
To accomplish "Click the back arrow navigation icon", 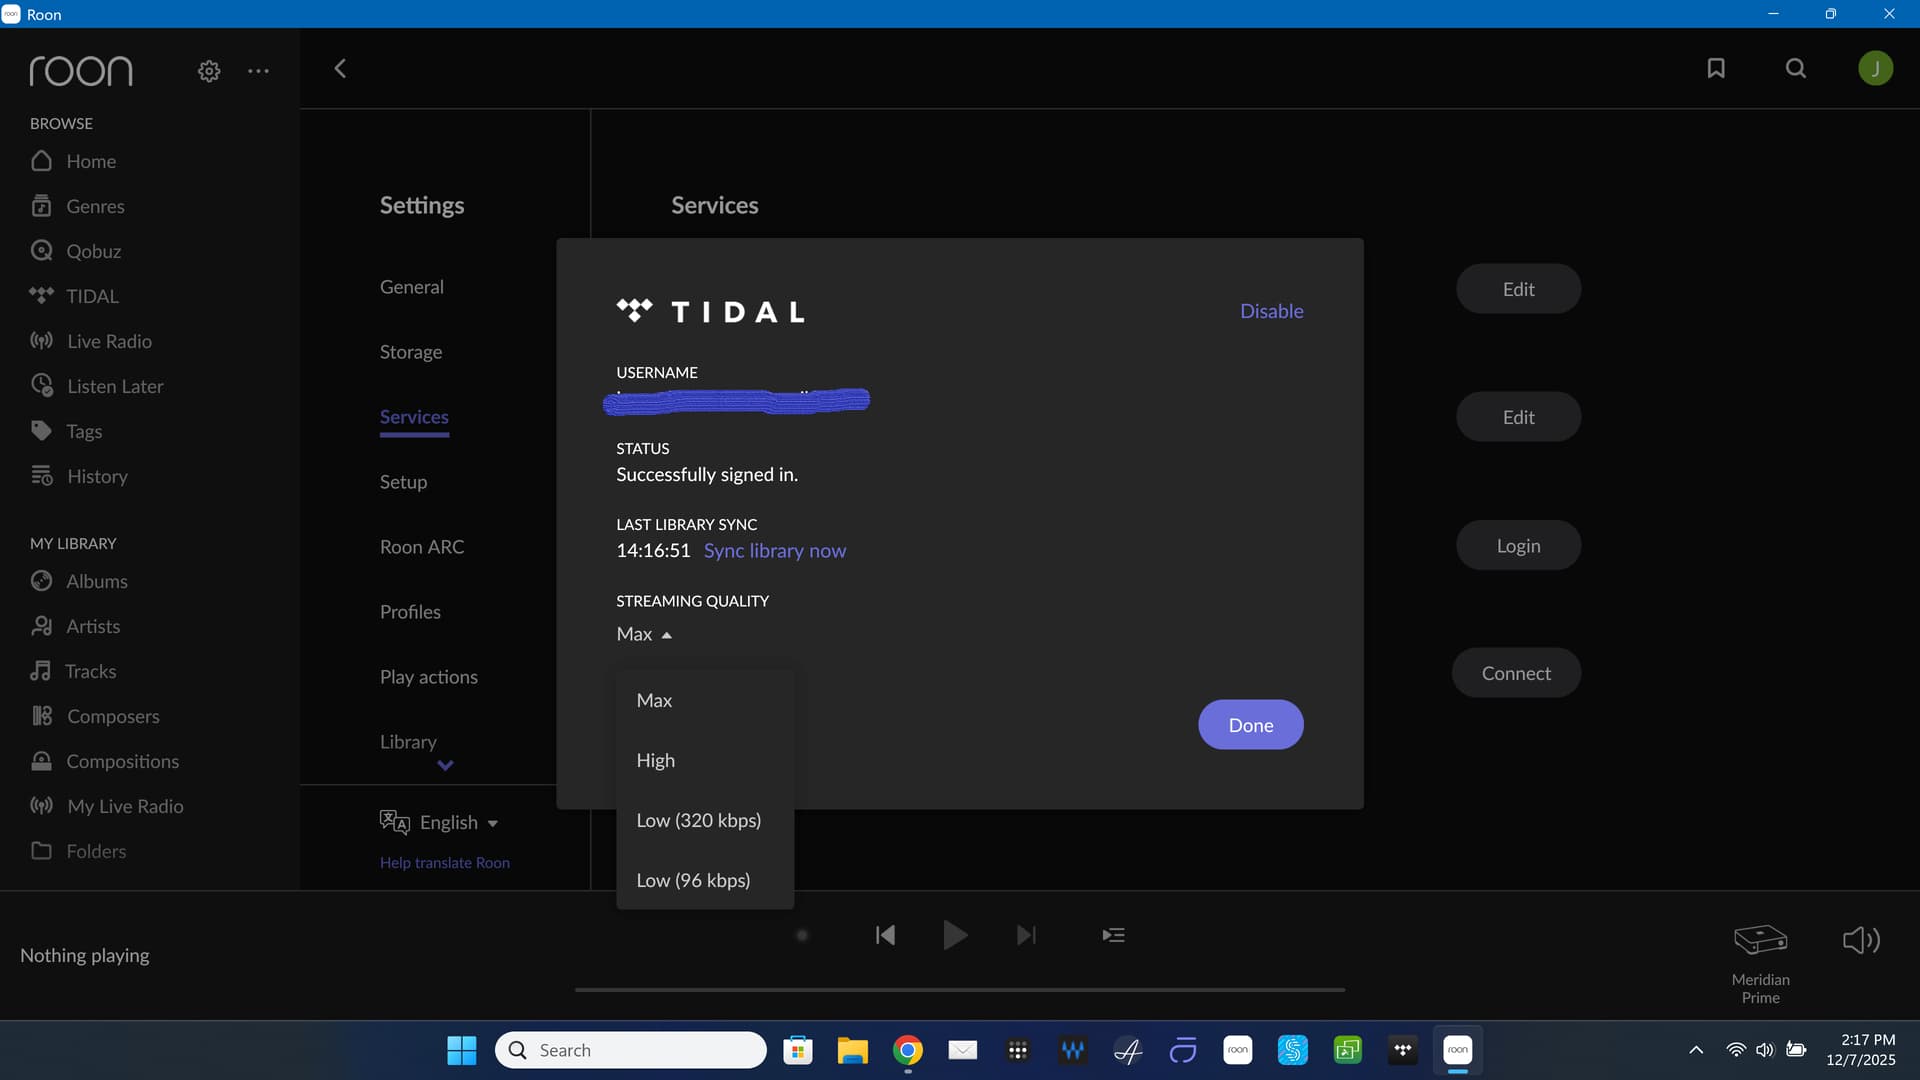I will point(340,68).
